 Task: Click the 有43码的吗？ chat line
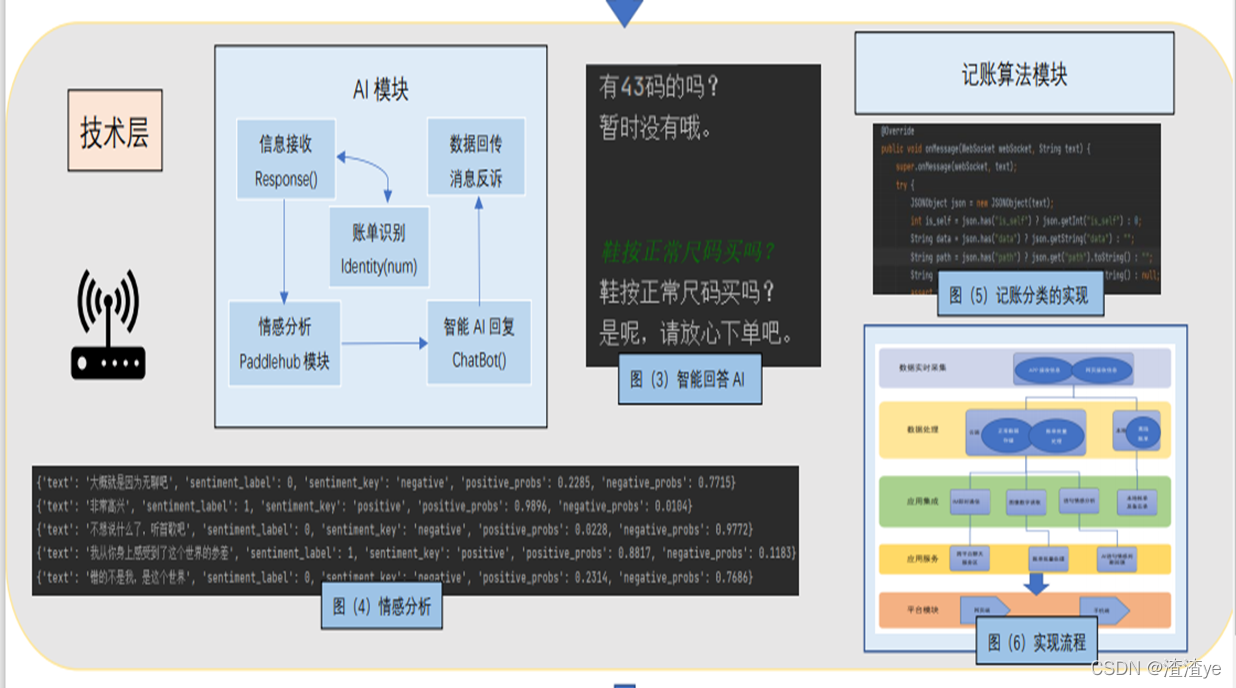[659, 88]
